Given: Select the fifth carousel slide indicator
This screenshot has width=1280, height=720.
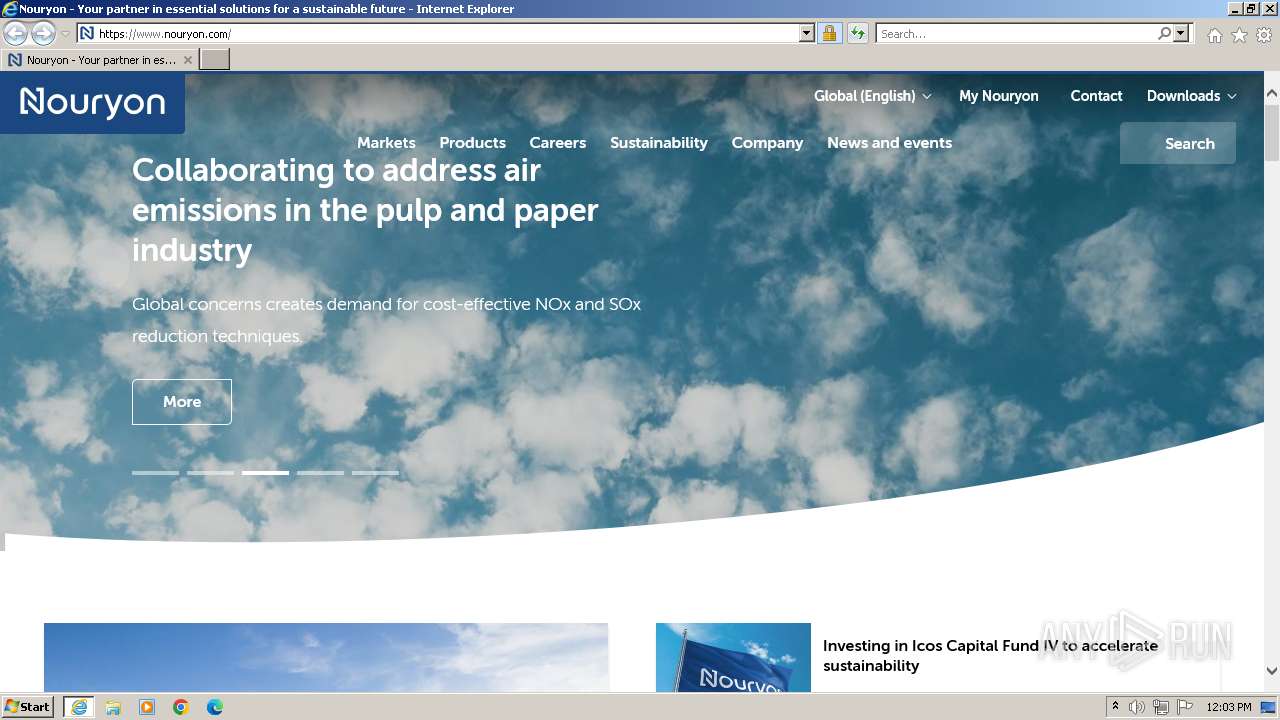Looking at the screenshot, I should tap(375, 473).
